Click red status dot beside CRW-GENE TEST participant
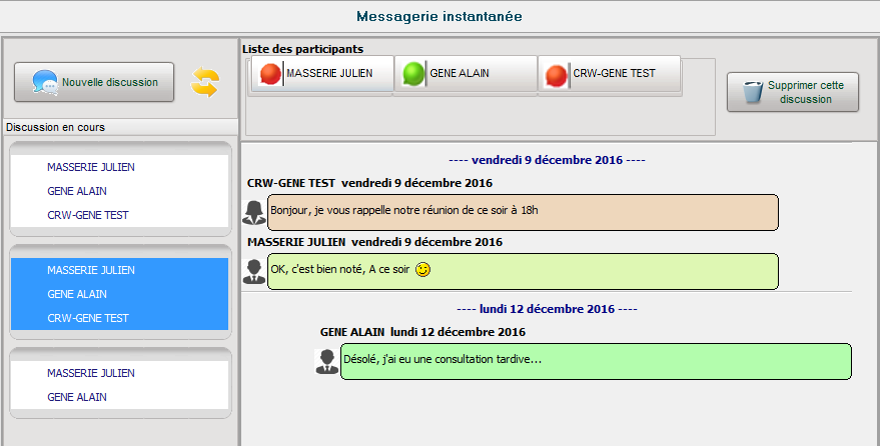This screenshot has width=880, height=446. [557, 74]
